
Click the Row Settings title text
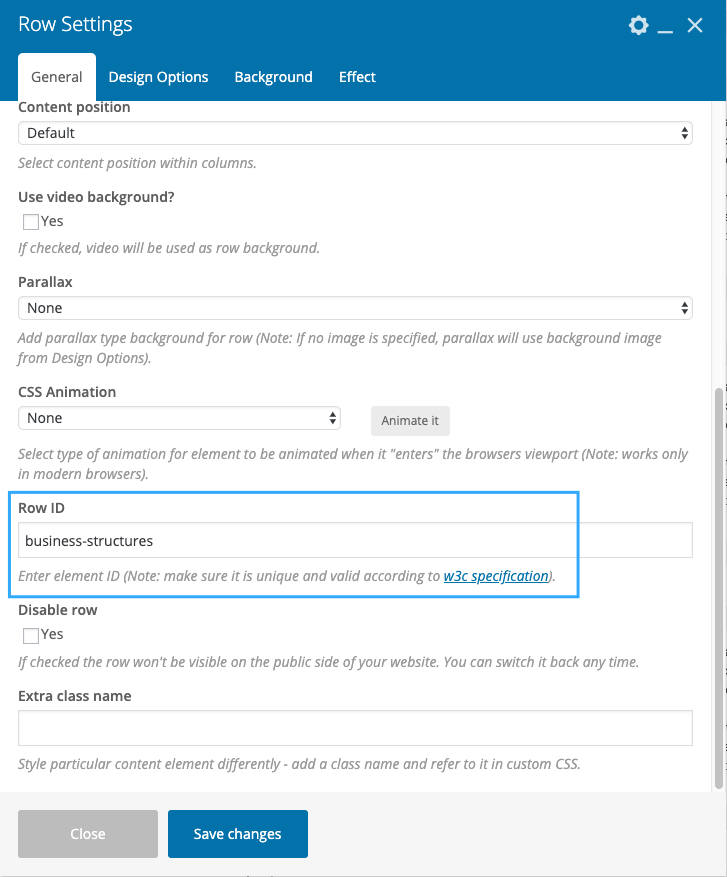pos(75,25)
